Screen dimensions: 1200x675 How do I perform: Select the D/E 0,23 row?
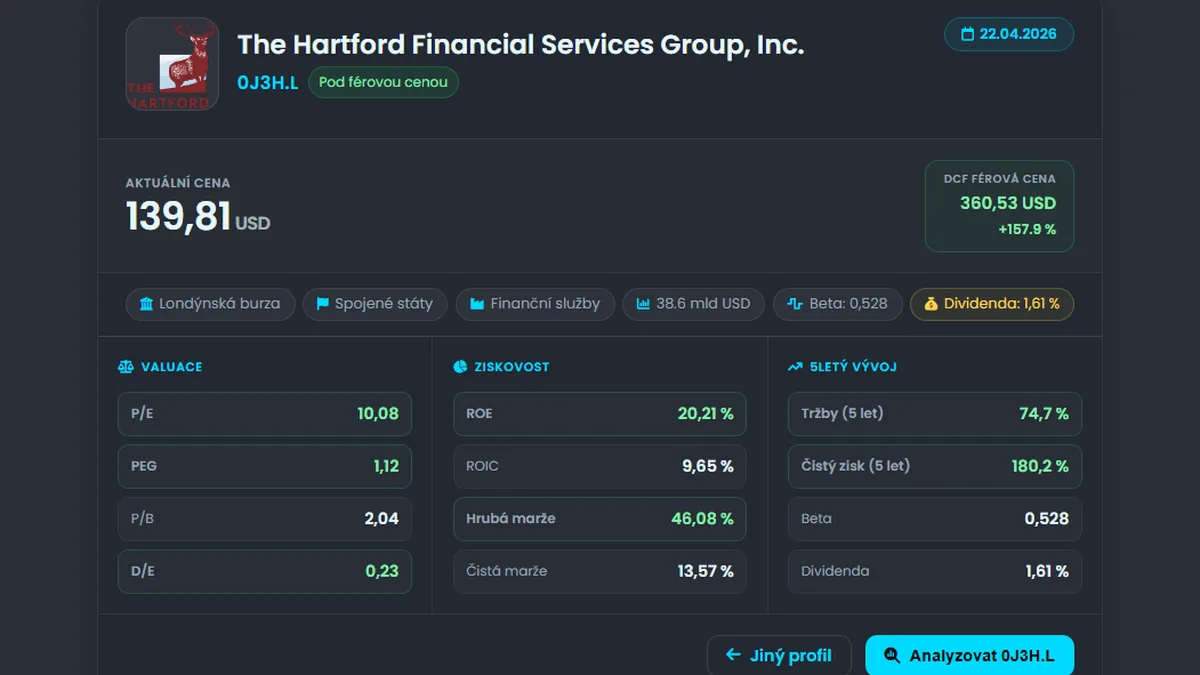click(x=265, y=571)
